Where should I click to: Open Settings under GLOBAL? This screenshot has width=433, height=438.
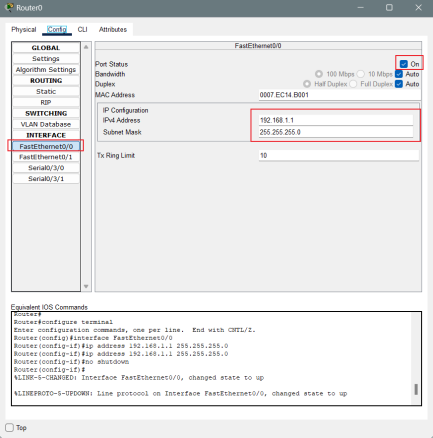click(x=46, y=59)
